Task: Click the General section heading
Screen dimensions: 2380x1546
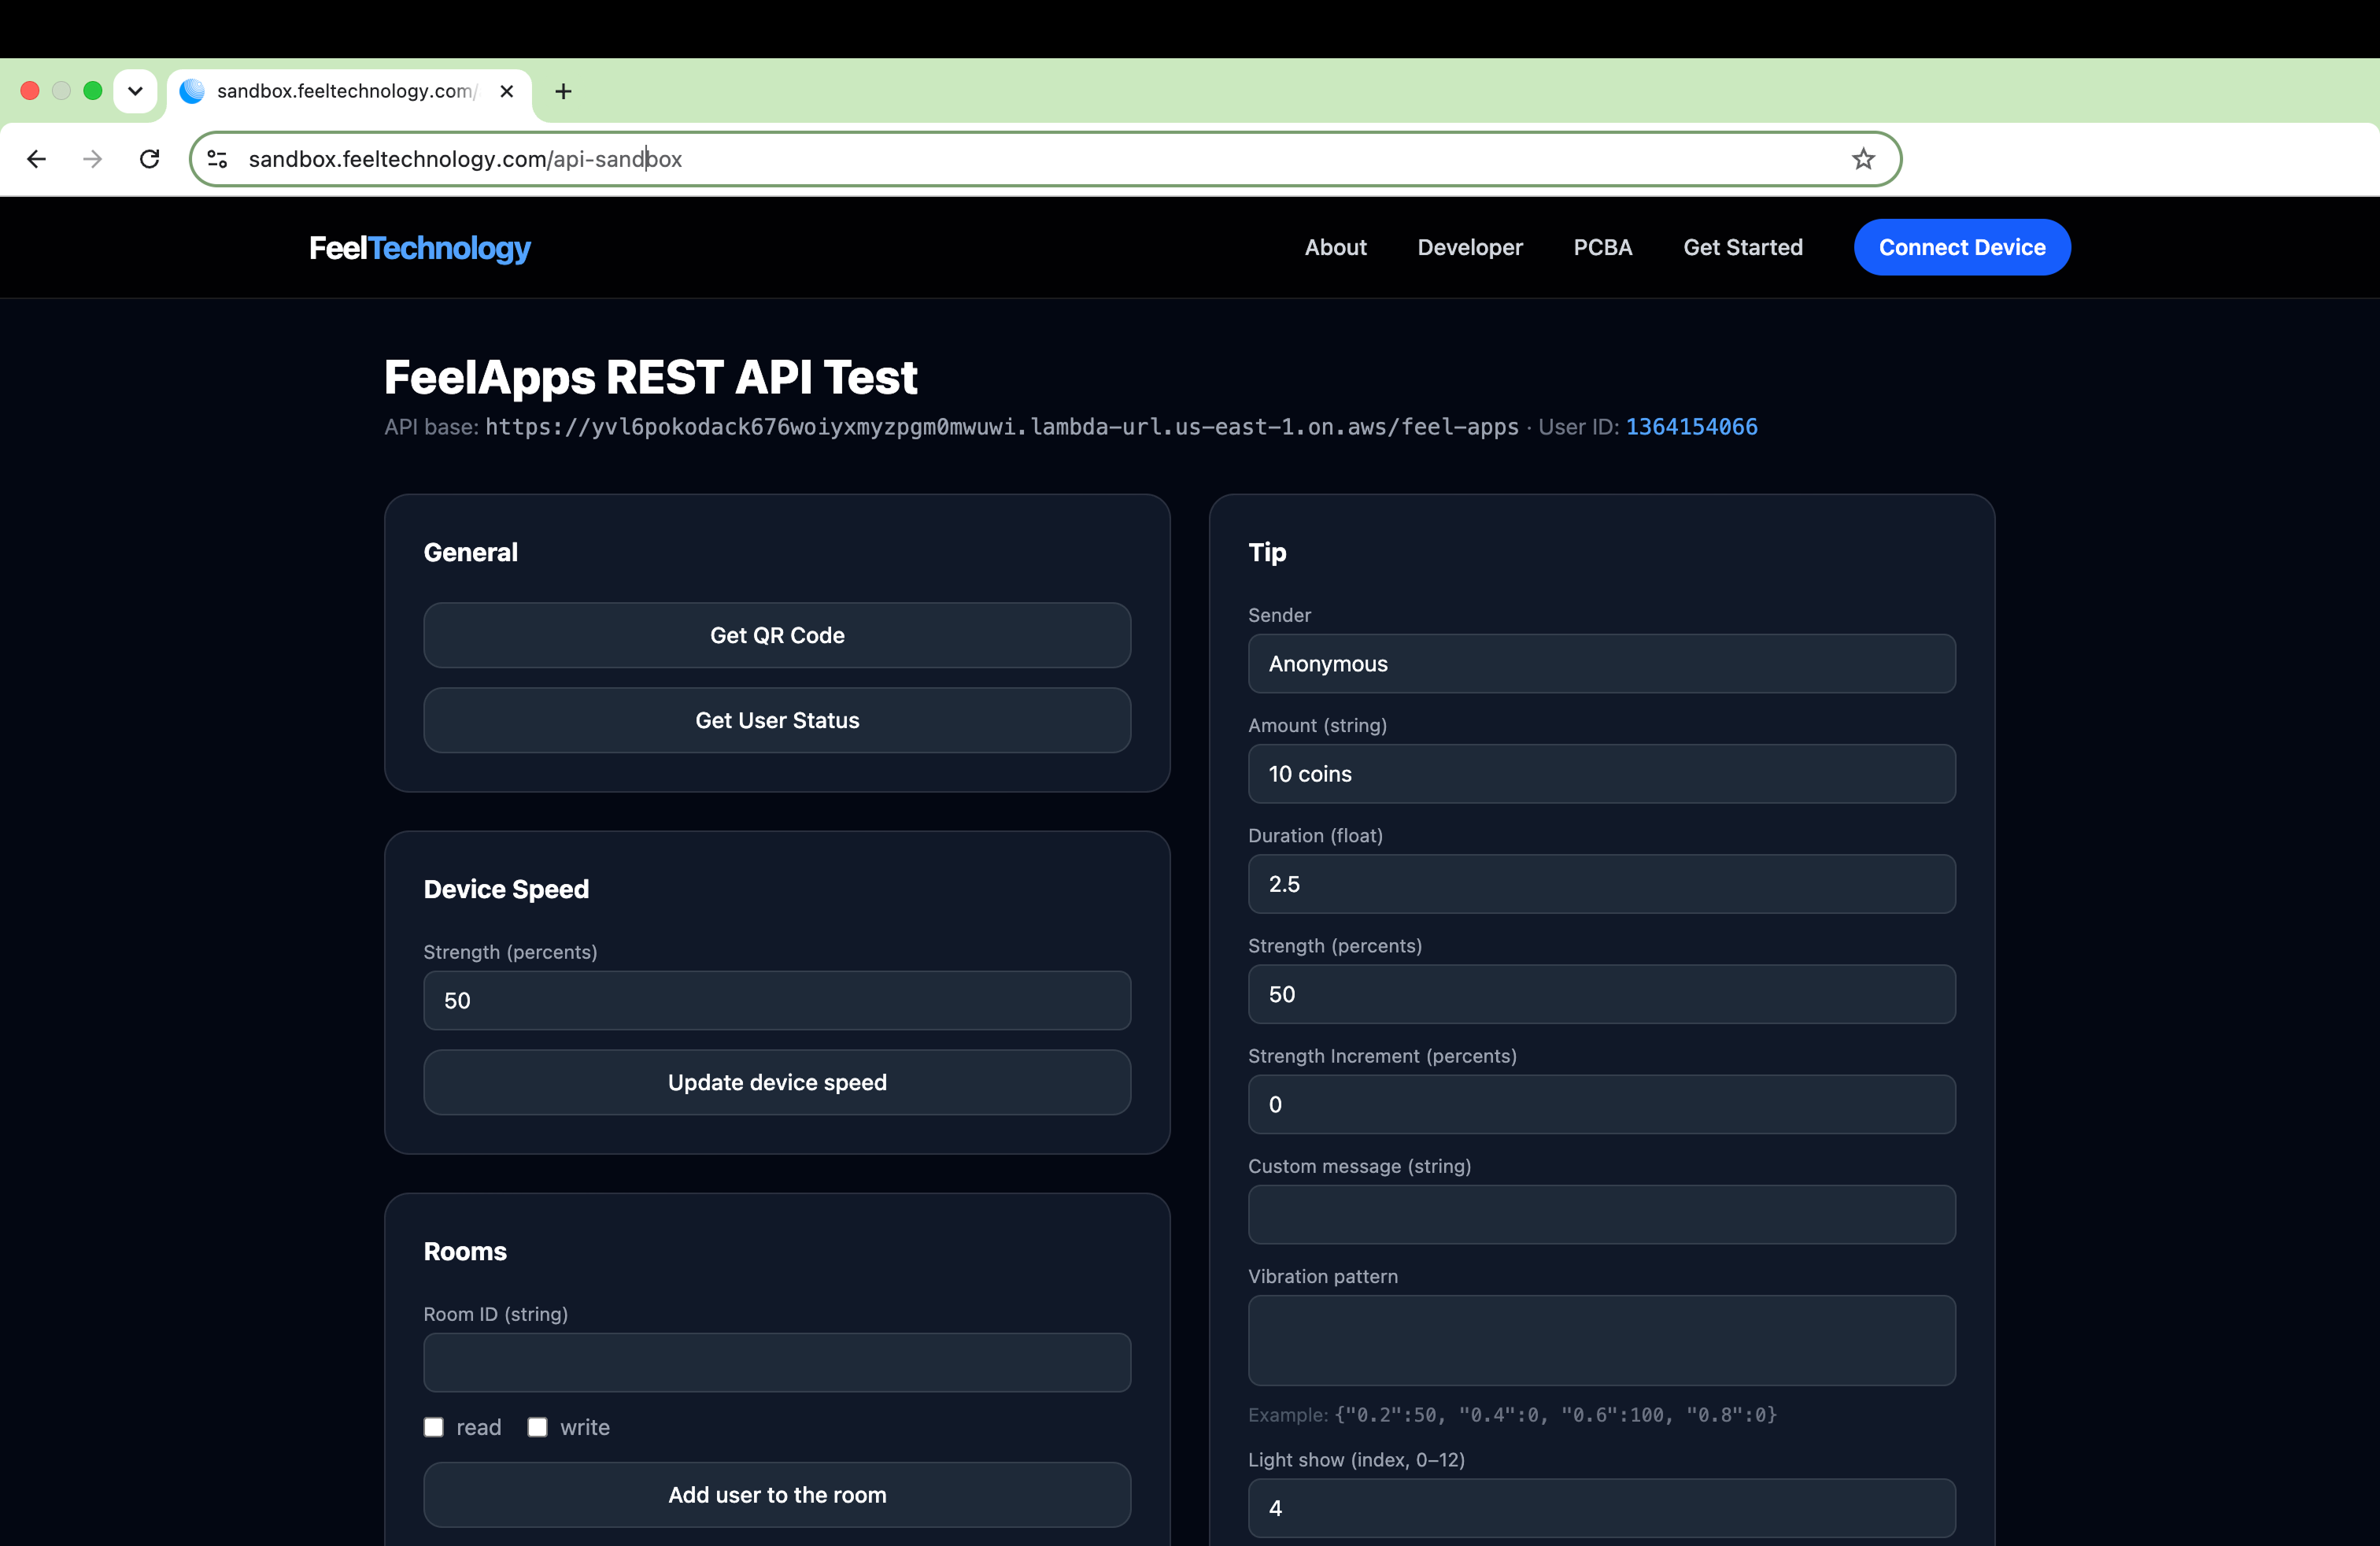Action: point(470,553)
